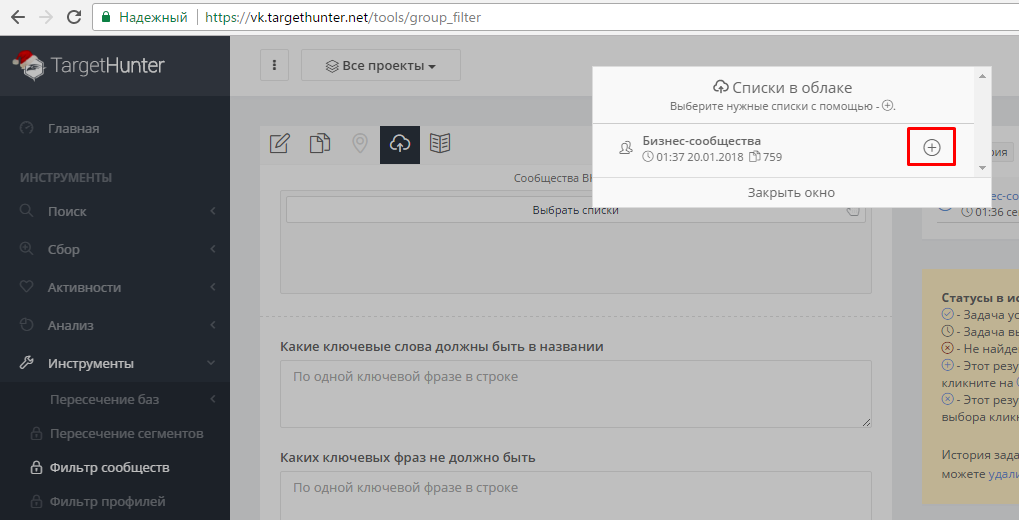Click Закрыть окно to close popup
1019x520 pixels.
click(790, 192)
